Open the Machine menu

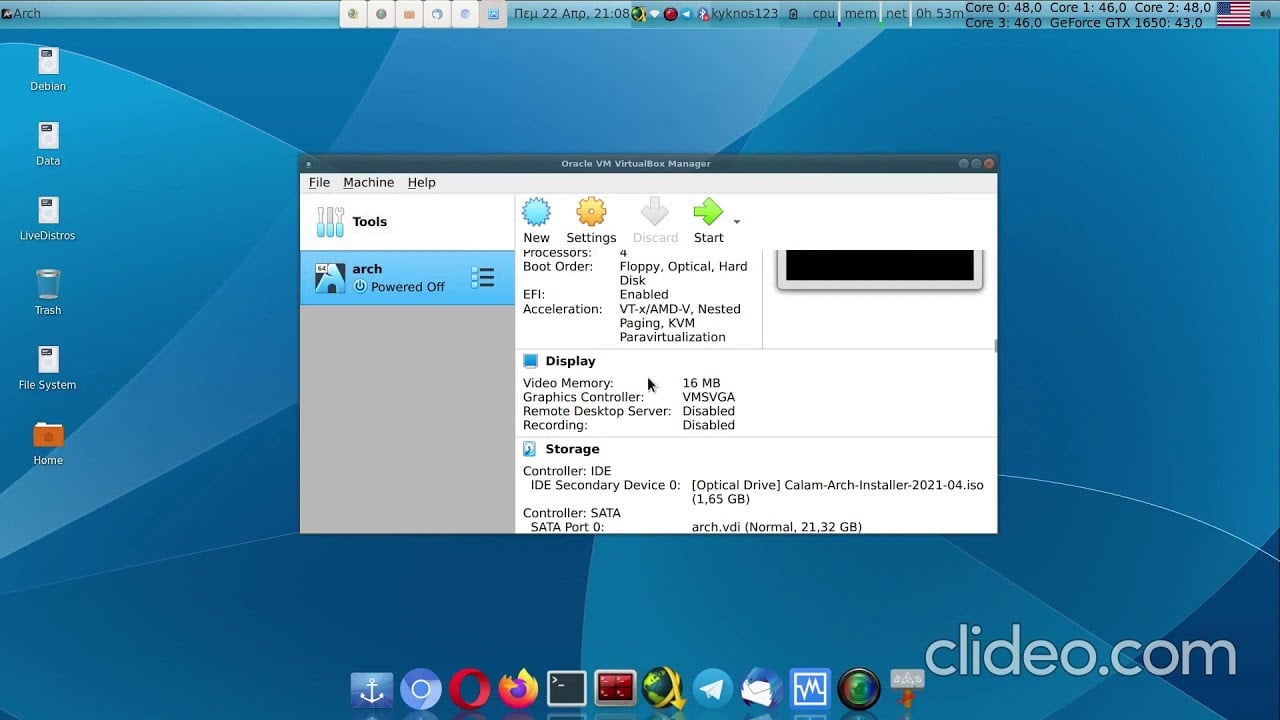(368, 182)
